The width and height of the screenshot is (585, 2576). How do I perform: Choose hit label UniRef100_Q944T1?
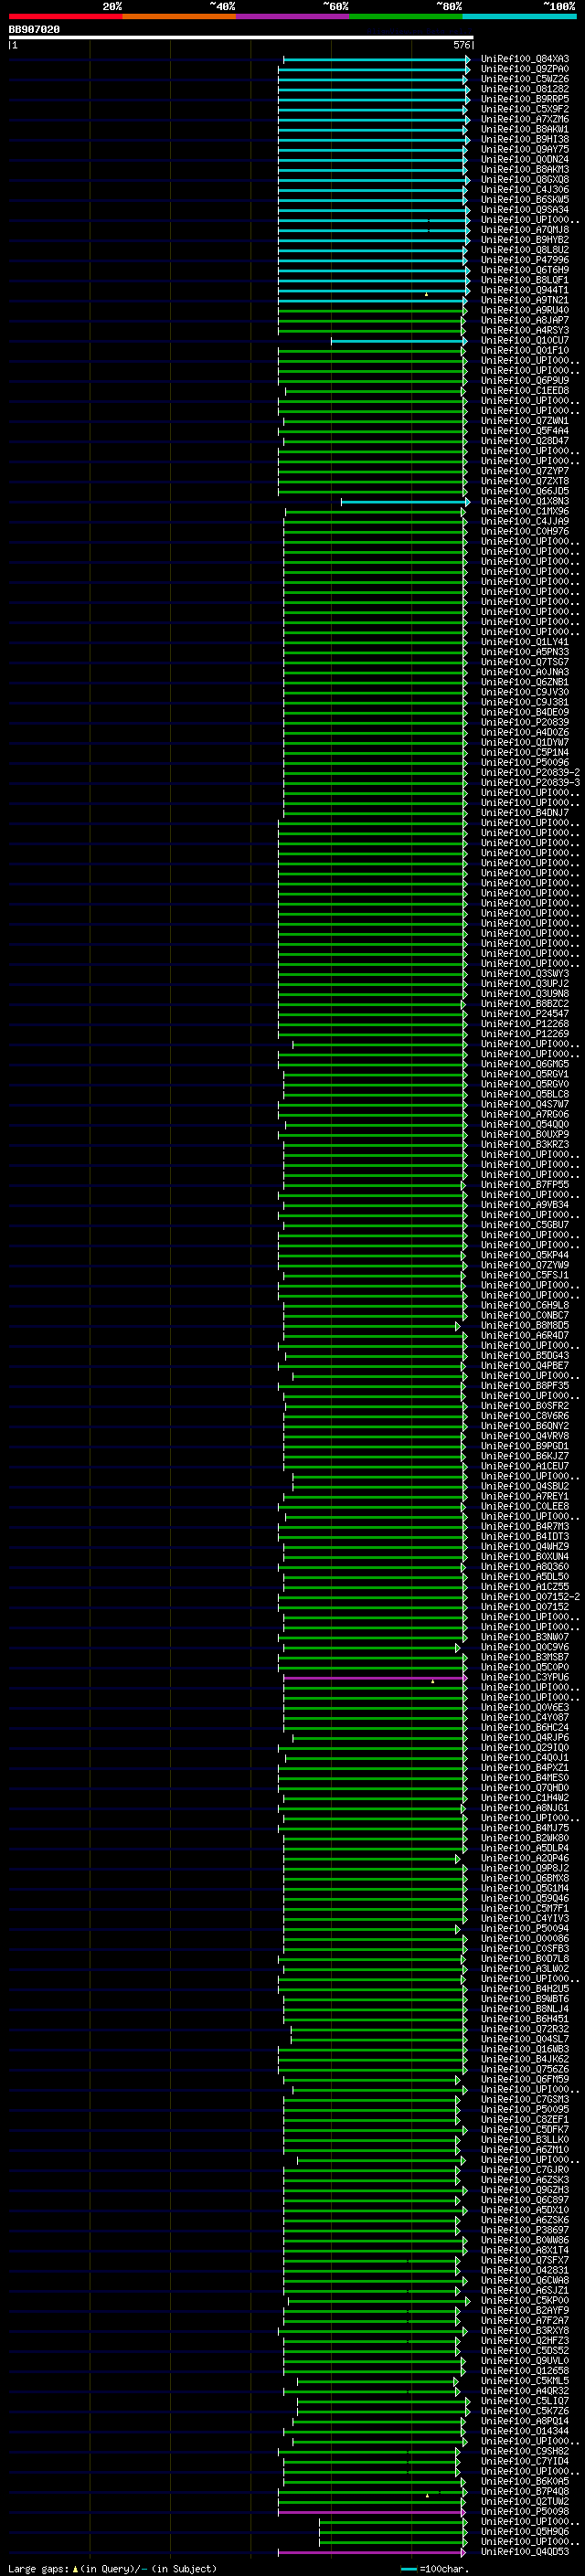pyautogui.click(x=525, y=290)
